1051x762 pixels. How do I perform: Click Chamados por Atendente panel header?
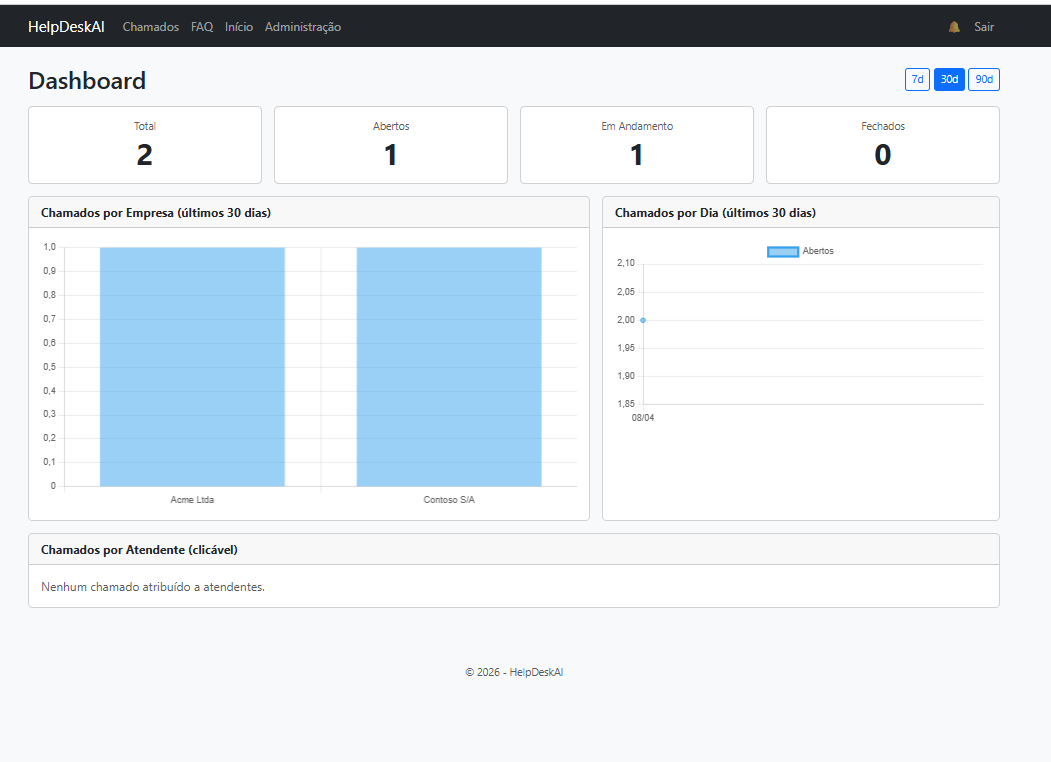pyautogui.click(x=514, y=550)
